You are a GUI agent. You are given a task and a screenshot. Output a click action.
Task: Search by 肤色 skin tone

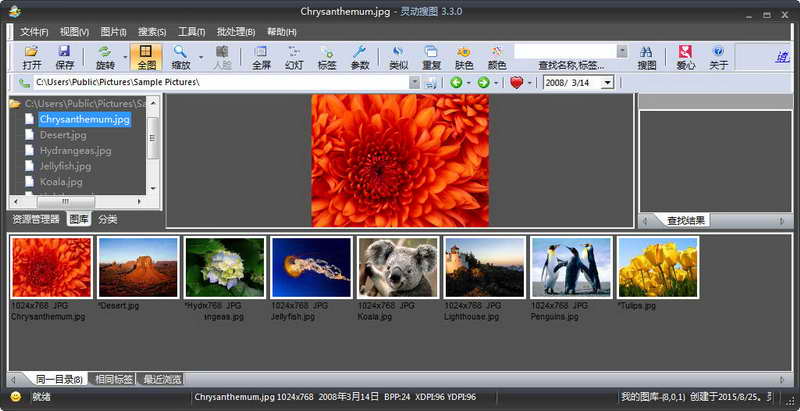click(464, 57)
